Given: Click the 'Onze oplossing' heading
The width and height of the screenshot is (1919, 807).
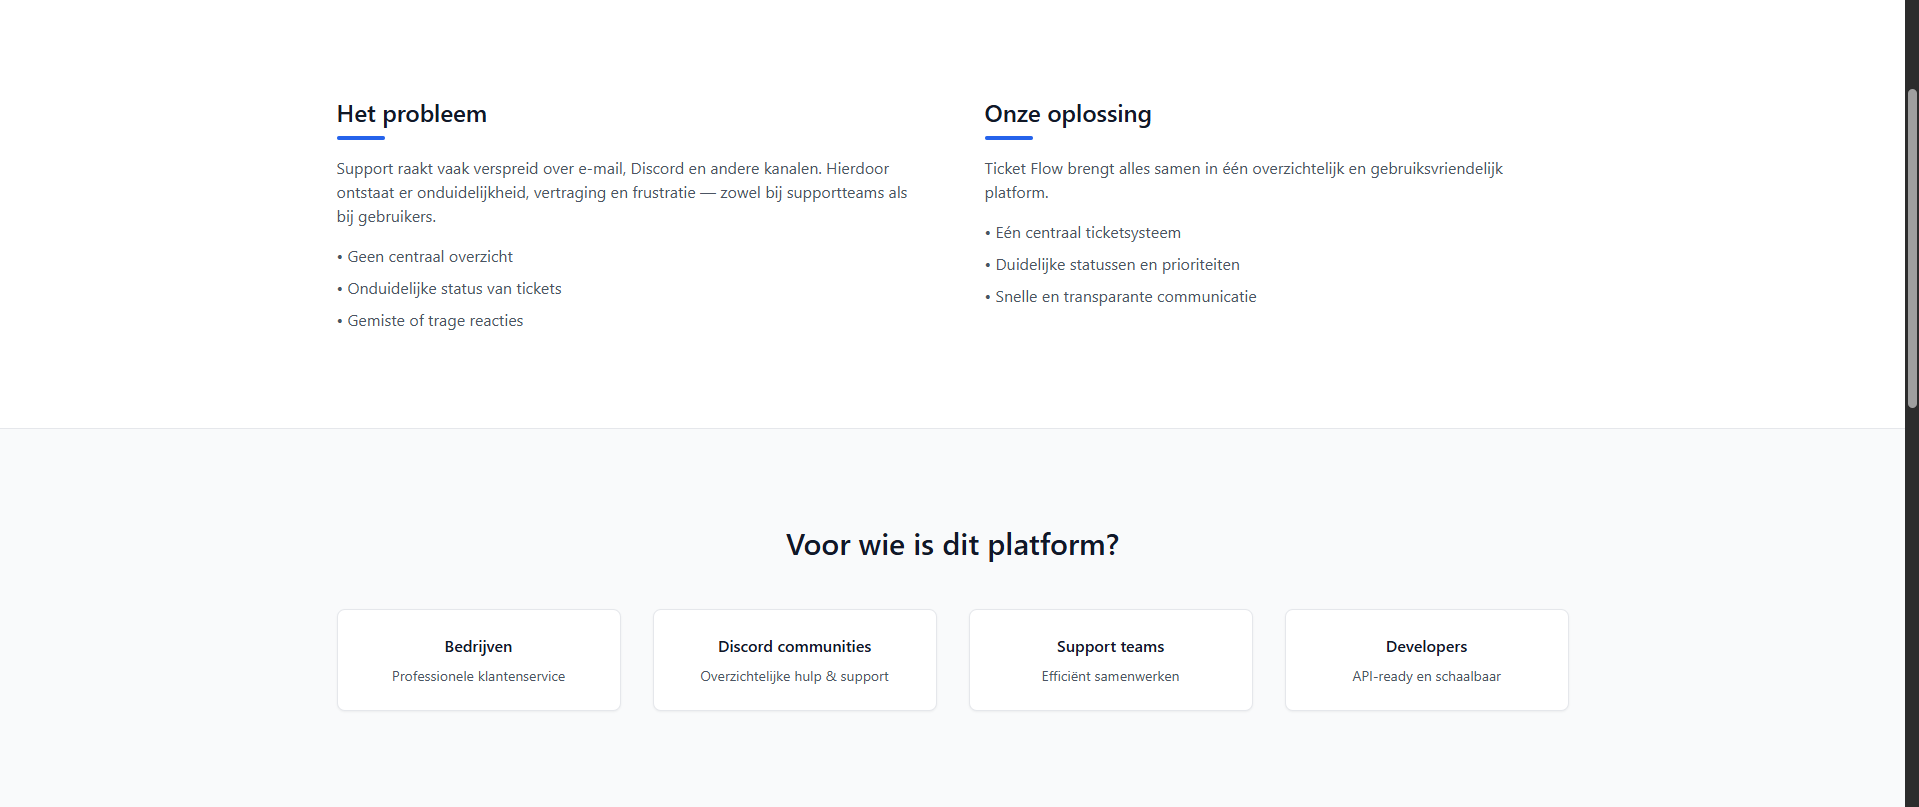Looking at the screenshot, I should click(1067, 114).
